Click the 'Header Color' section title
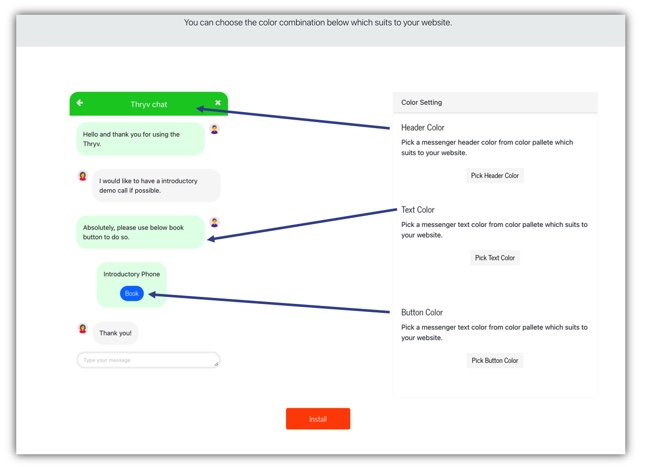Viewport: 647px width, 467px height. (423, 127)
